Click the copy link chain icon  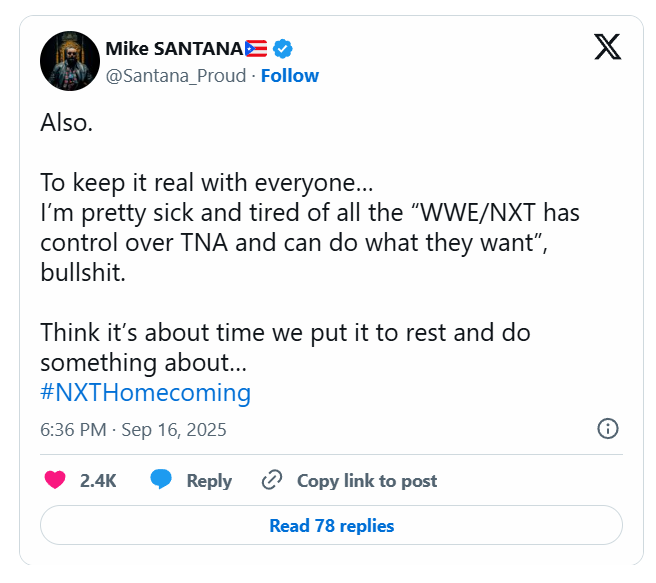click(271, 480)
